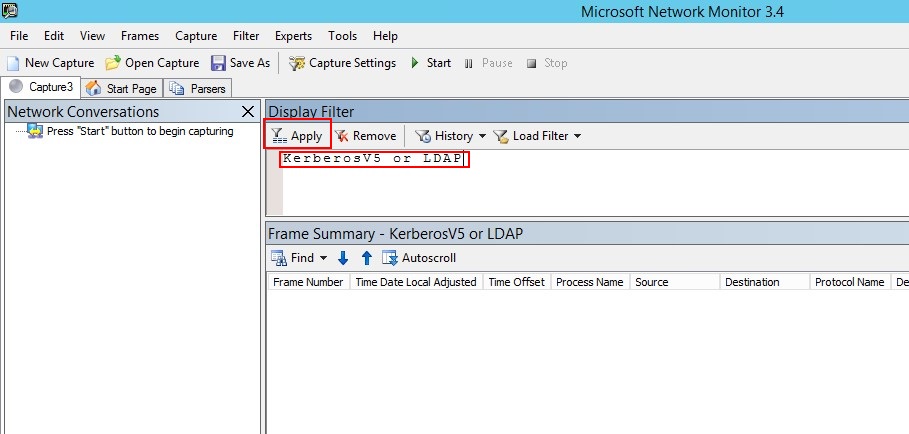Click the Display Filter panel title

[311, 111]
